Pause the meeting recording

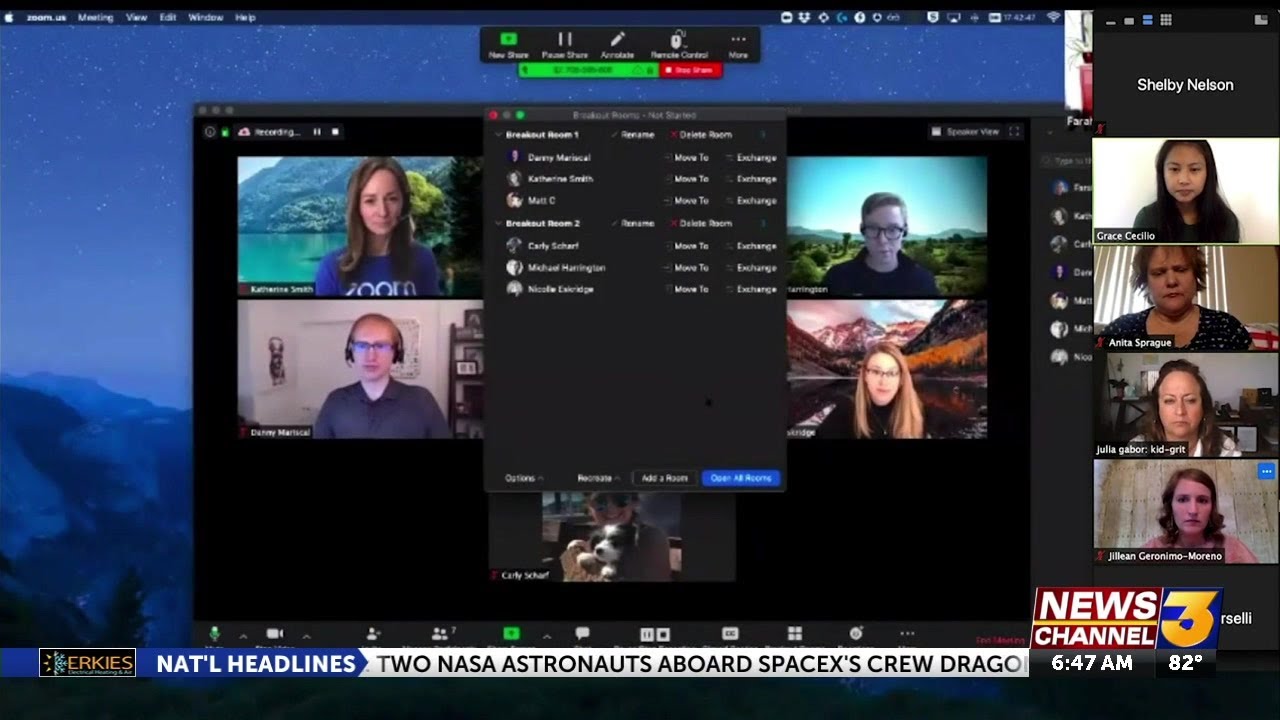point(317,131)
